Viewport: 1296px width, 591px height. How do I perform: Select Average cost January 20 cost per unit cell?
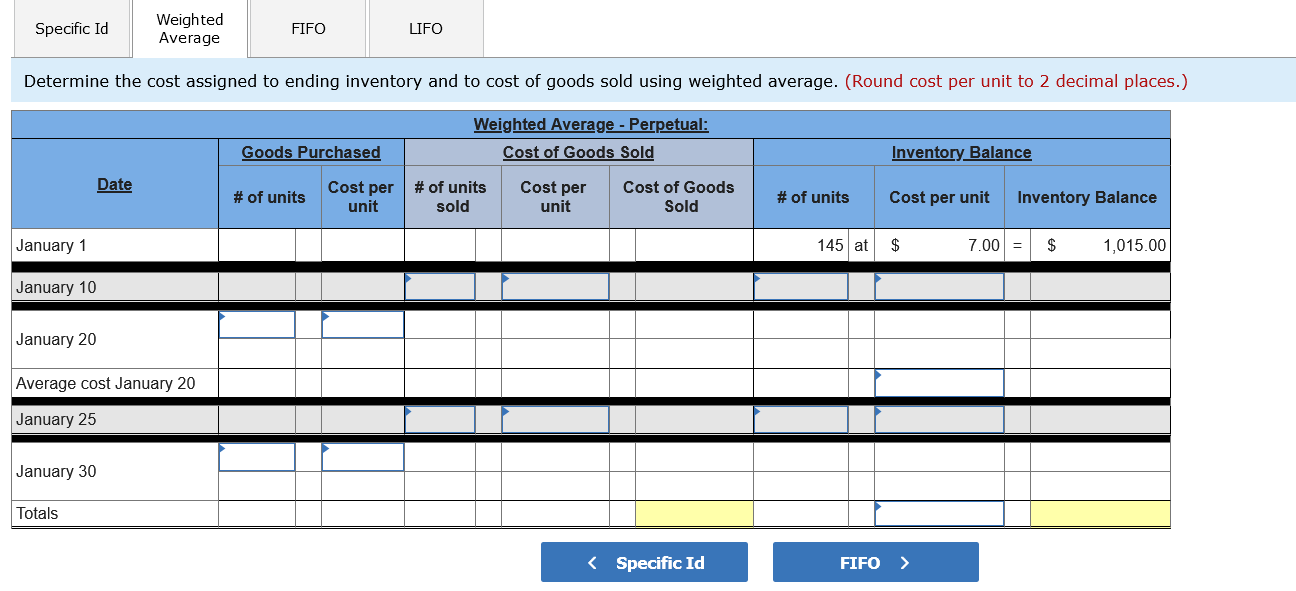pos(939,383)
